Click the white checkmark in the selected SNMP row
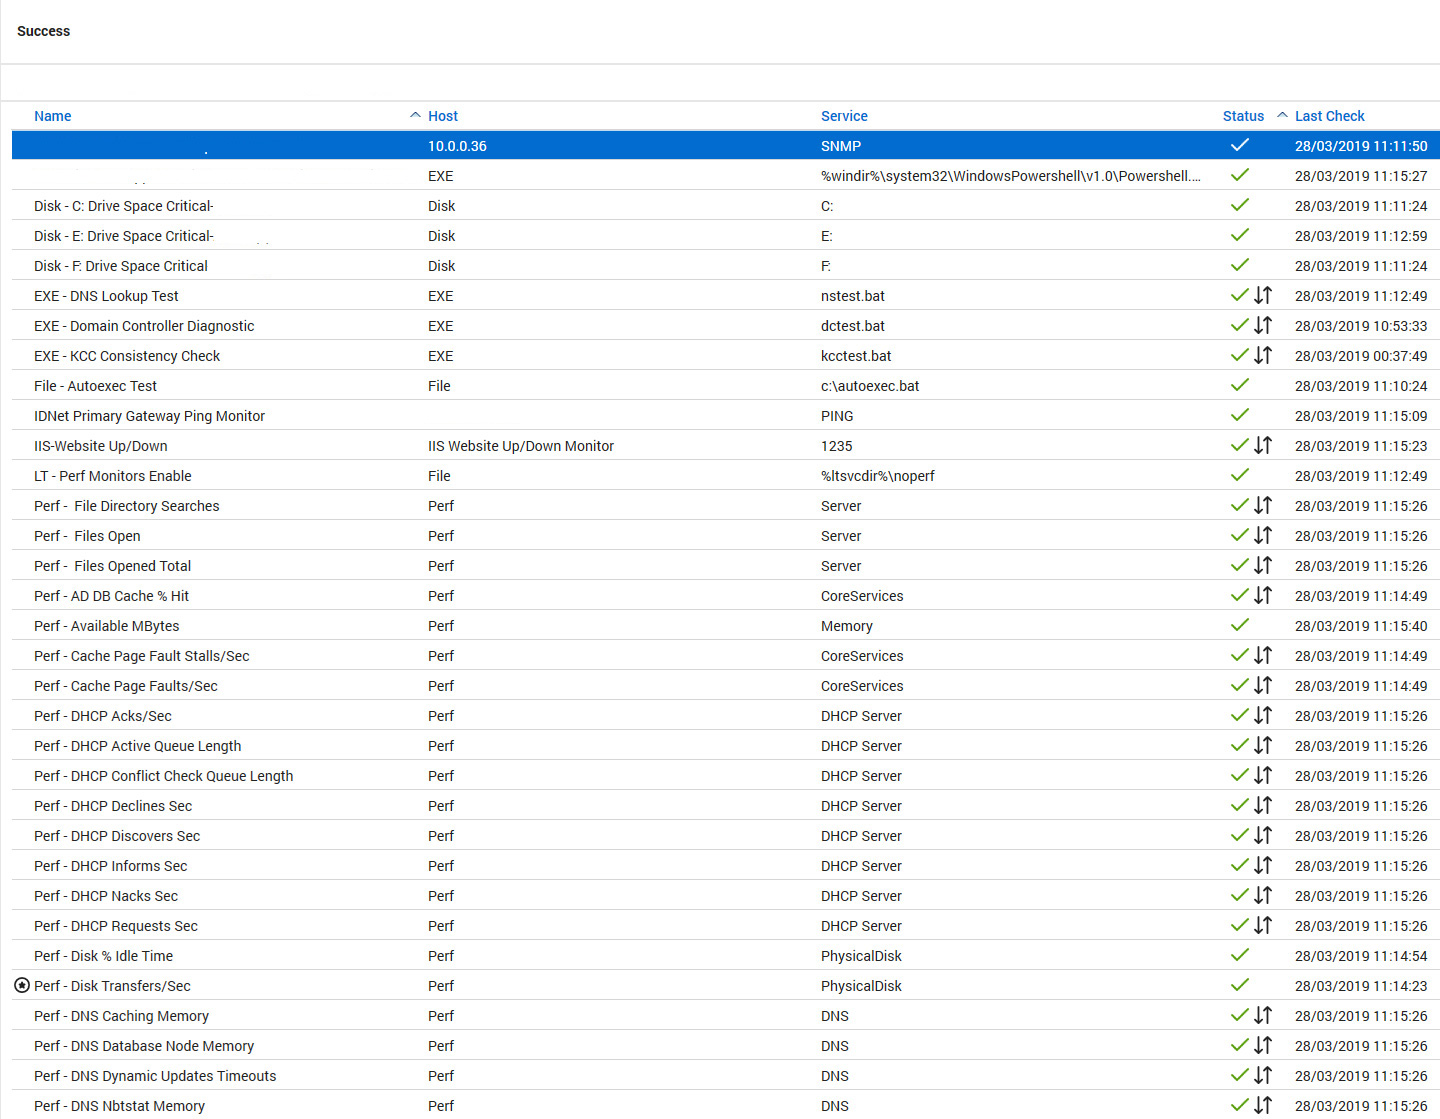1440x1119 pixels. point(1240,145)
